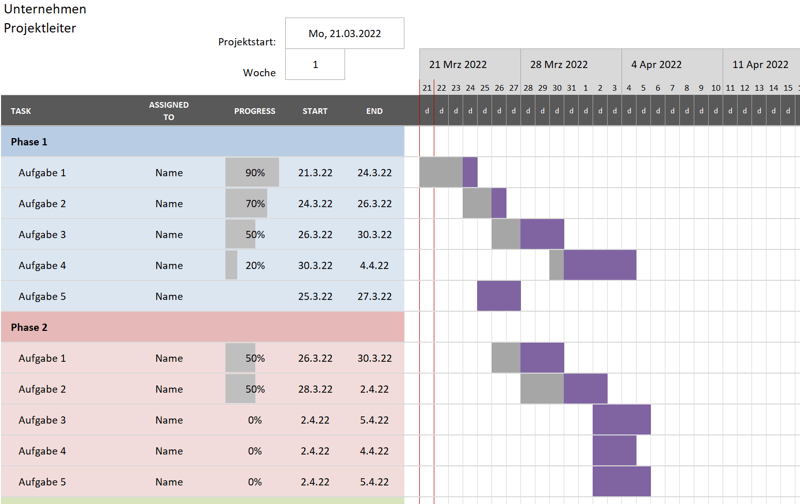Select the START column header

(315, 111)
